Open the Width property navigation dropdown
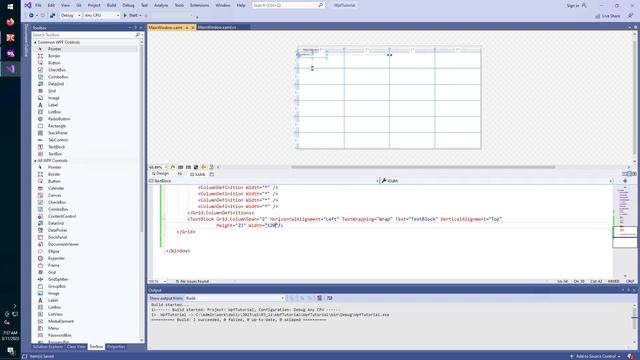This screenshot has width=640, height=360. click(x=497, y=181)
